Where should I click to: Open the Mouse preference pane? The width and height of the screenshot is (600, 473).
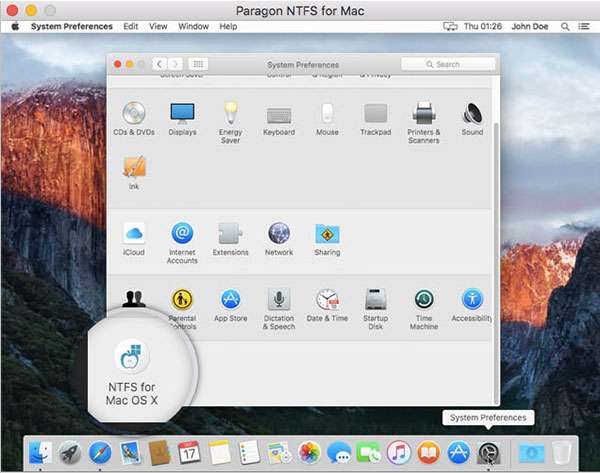coord(327,119)
